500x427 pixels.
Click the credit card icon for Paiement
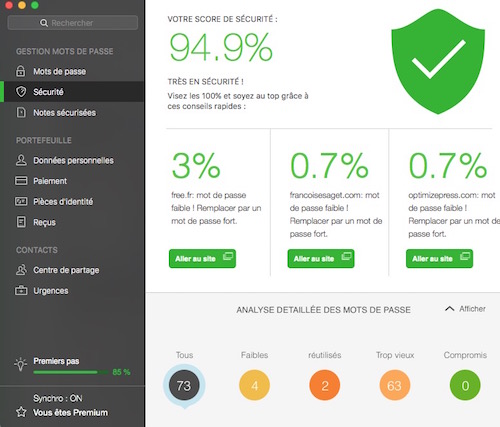21,181
